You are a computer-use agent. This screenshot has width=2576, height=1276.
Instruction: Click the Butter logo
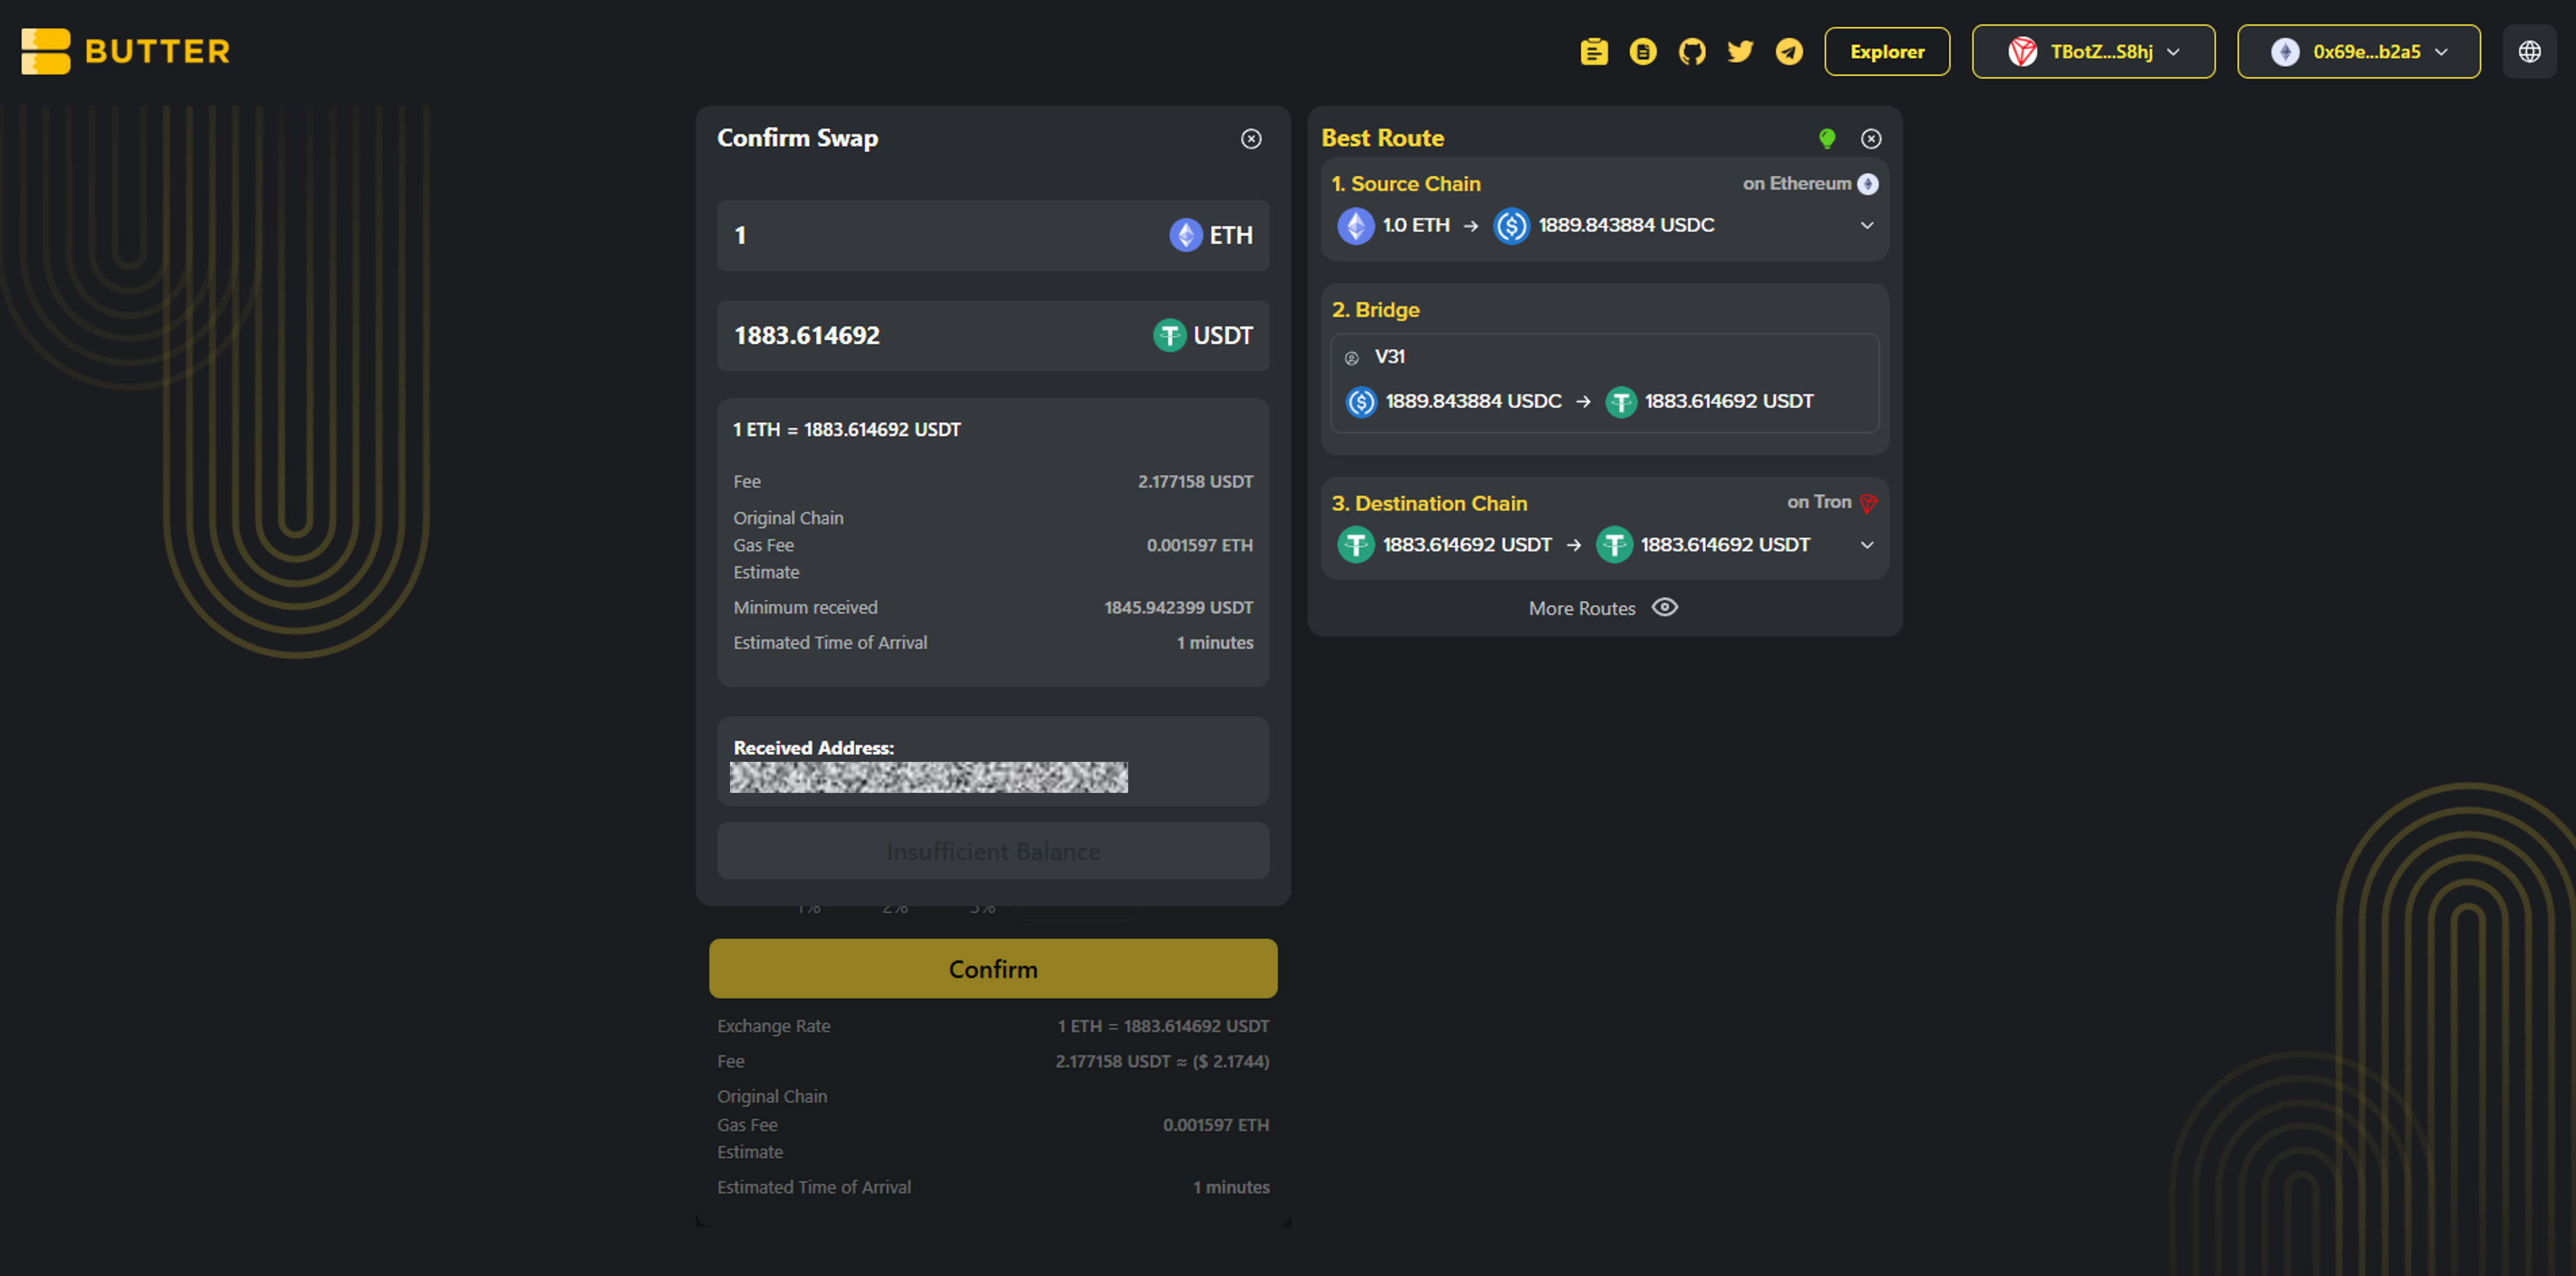[x=126, y=51]
